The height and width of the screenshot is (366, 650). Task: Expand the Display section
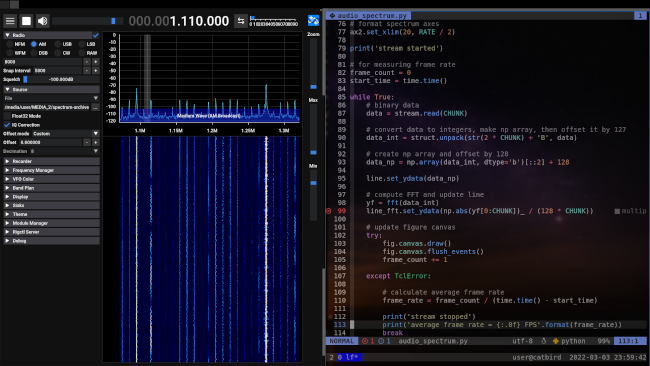point(52,197)
